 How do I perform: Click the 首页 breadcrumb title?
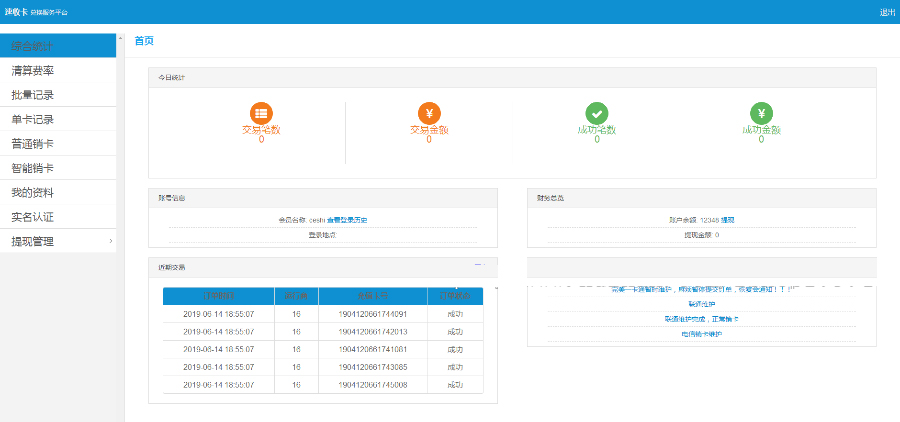pyautogui.click(x=144, y=41)
